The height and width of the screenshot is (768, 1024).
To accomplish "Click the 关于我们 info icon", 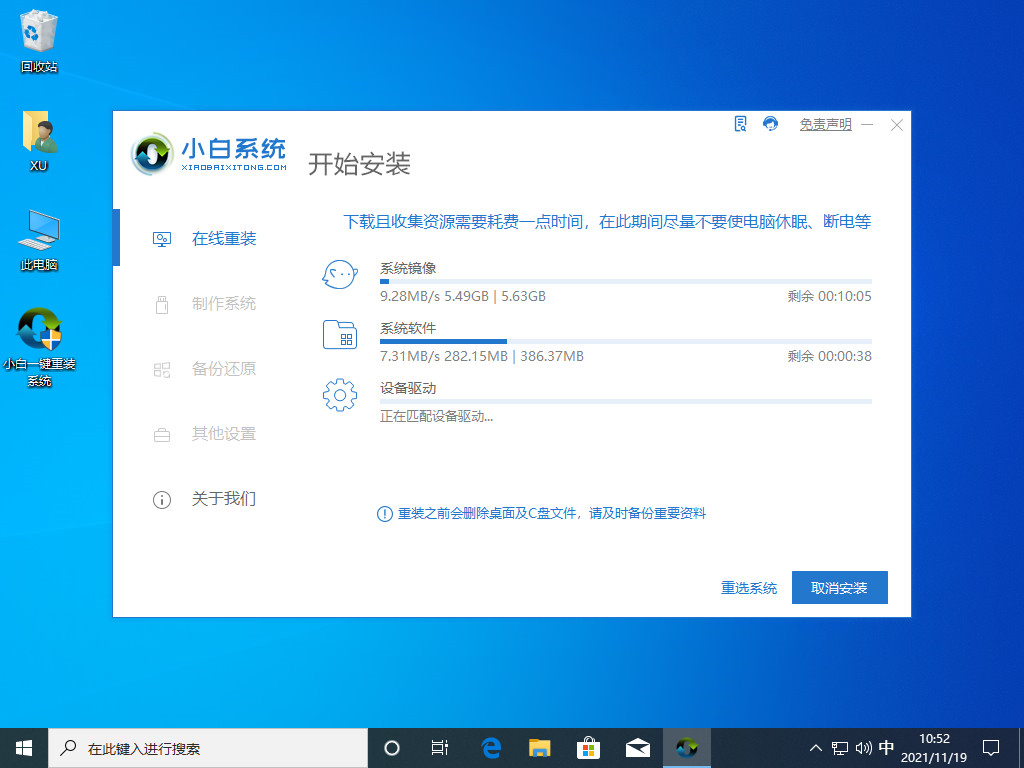I will [x=161, y=499].
